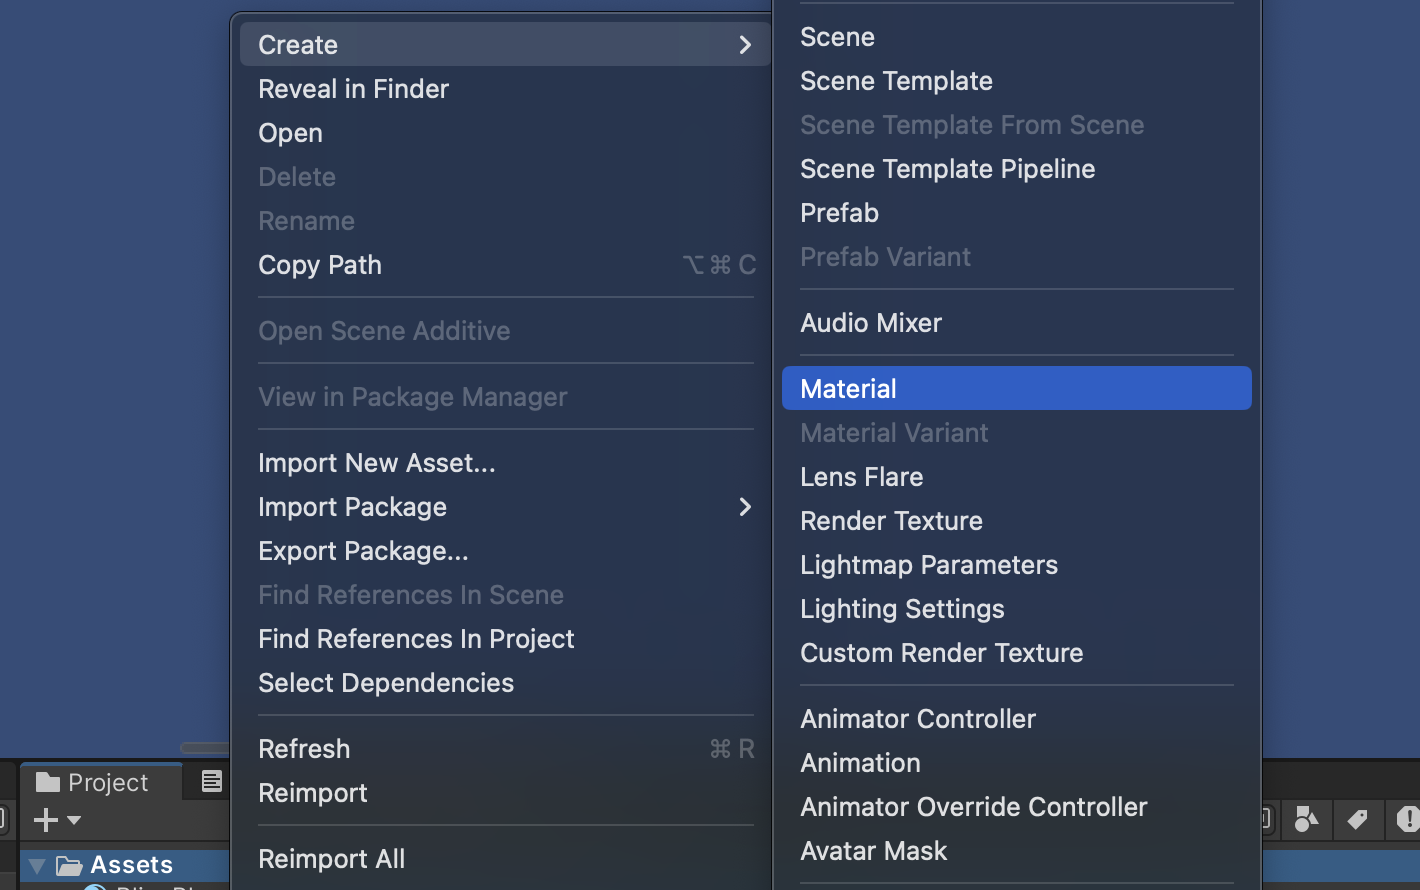Click the Assets open-folder icon
1420x890 pixels.
click(69, 865)
